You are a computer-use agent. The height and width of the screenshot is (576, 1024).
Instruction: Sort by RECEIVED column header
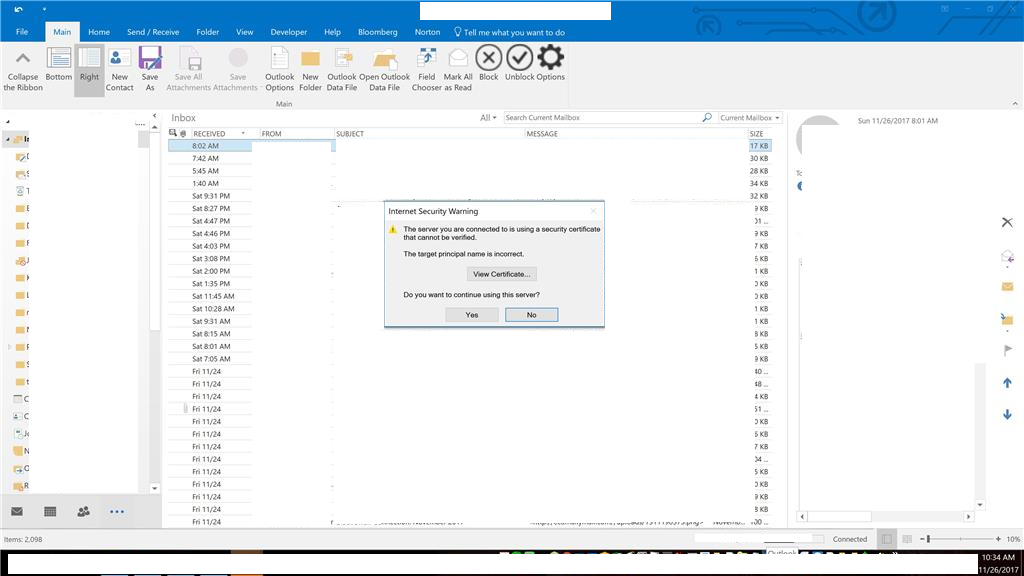219,133
